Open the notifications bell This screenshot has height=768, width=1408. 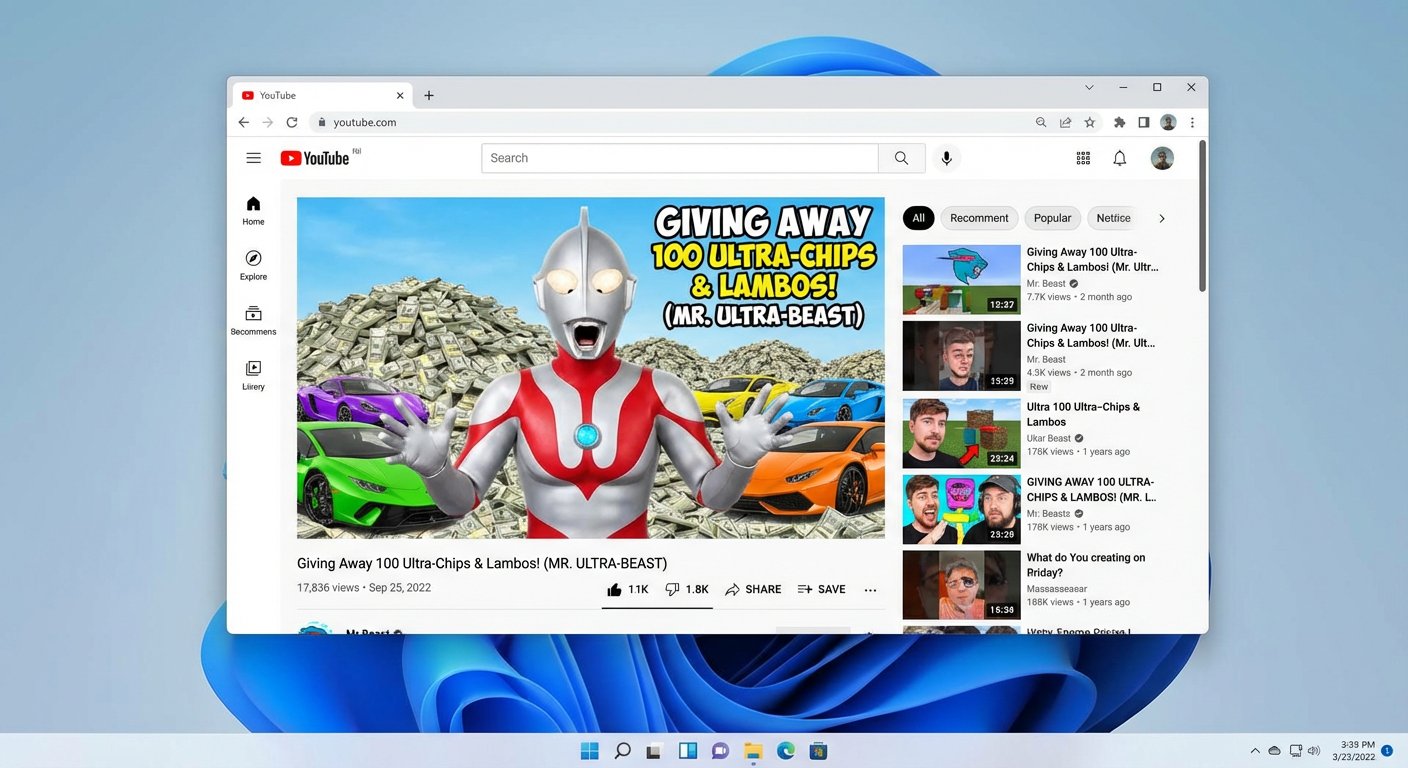pyautogui.click(x=1120, y=158)
